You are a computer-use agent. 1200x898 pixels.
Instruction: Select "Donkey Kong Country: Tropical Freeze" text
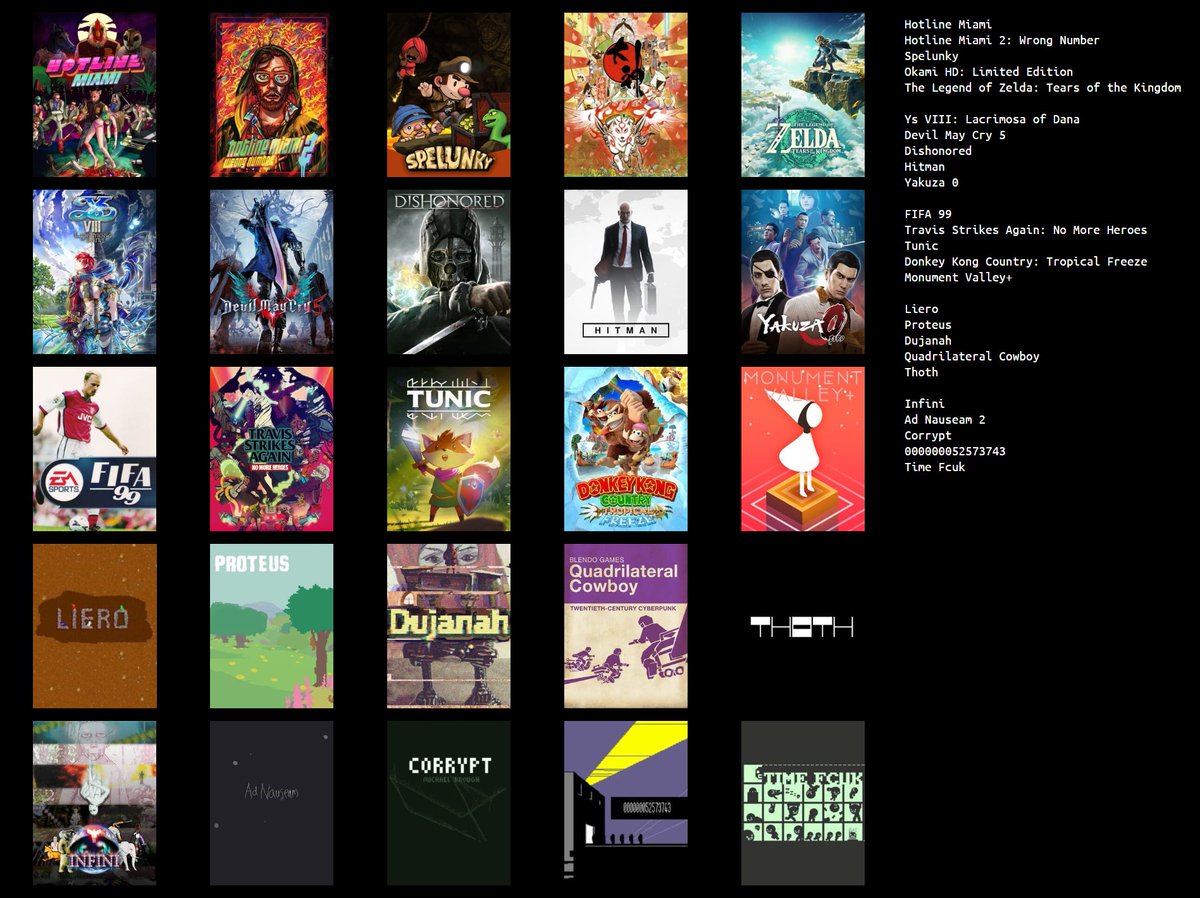coord(1026,262)
